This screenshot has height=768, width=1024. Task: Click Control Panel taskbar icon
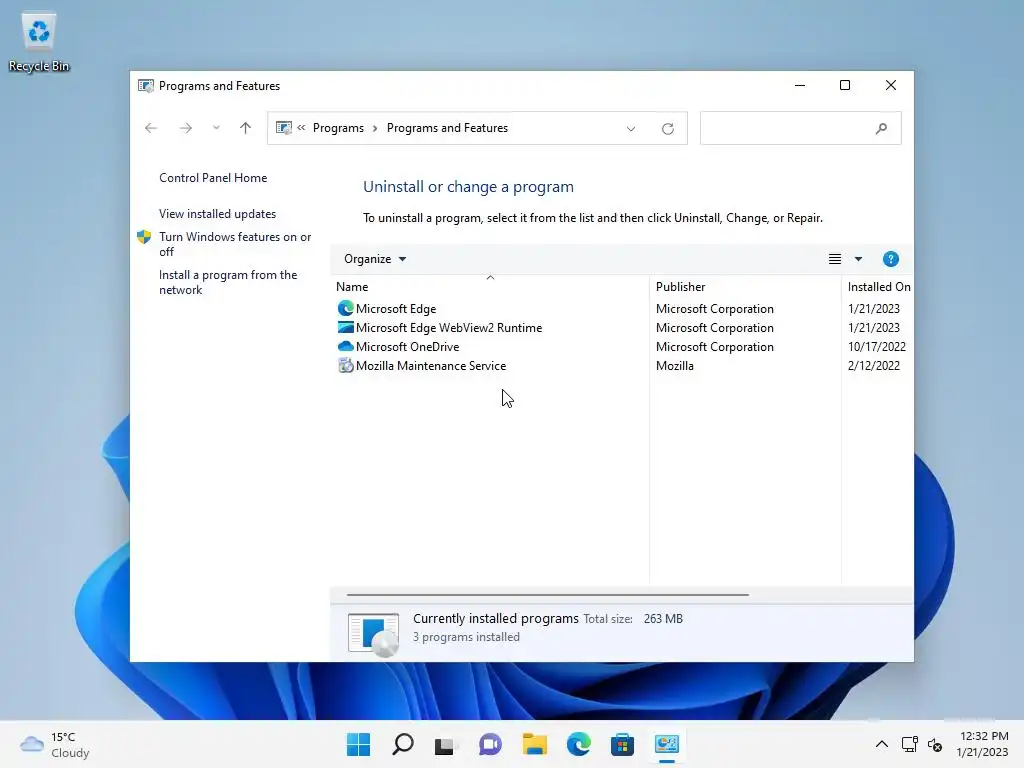coord(667,744)
